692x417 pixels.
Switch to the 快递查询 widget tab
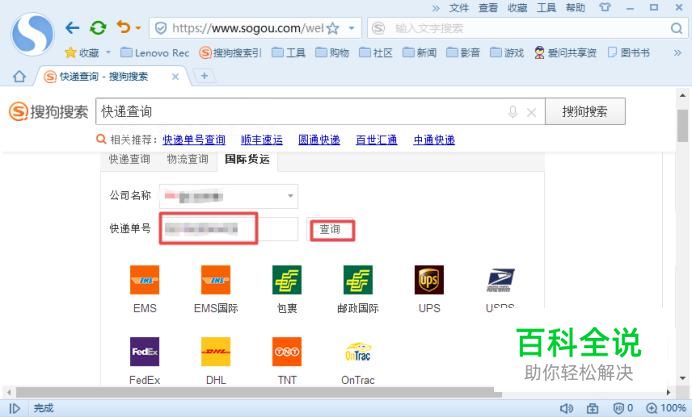tap(130, 159)
